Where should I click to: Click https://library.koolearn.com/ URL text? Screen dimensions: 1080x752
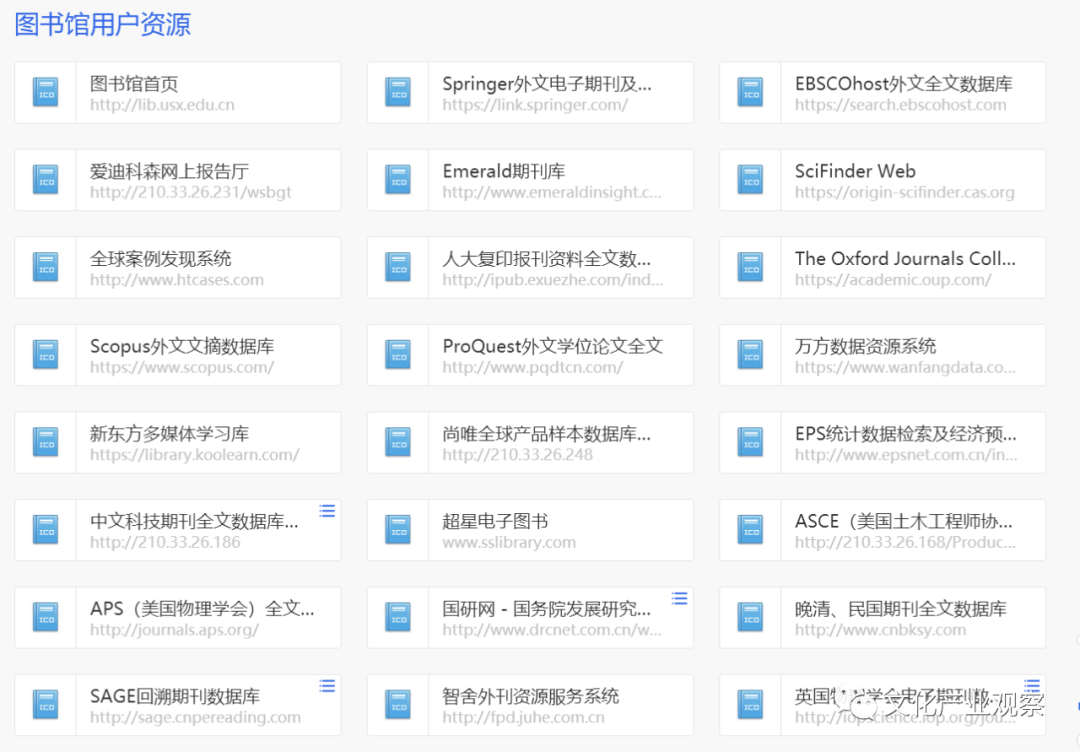(x=194, y=455)
